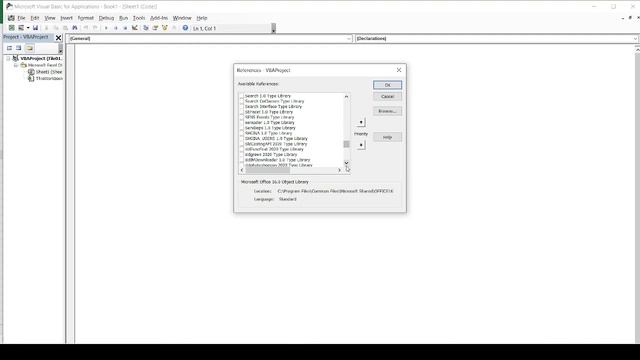Open the Edit menu

coord(35,18)
